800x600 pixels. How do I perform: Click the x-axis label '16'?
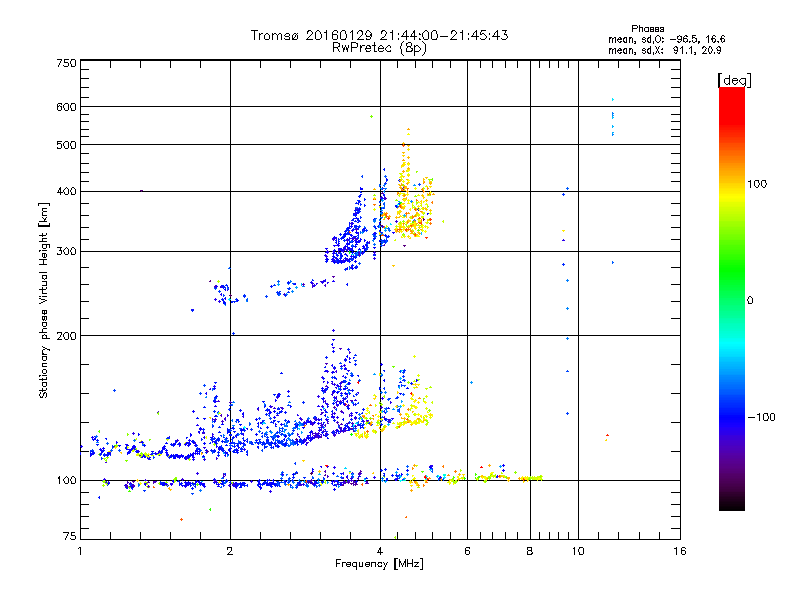[680, 551]
